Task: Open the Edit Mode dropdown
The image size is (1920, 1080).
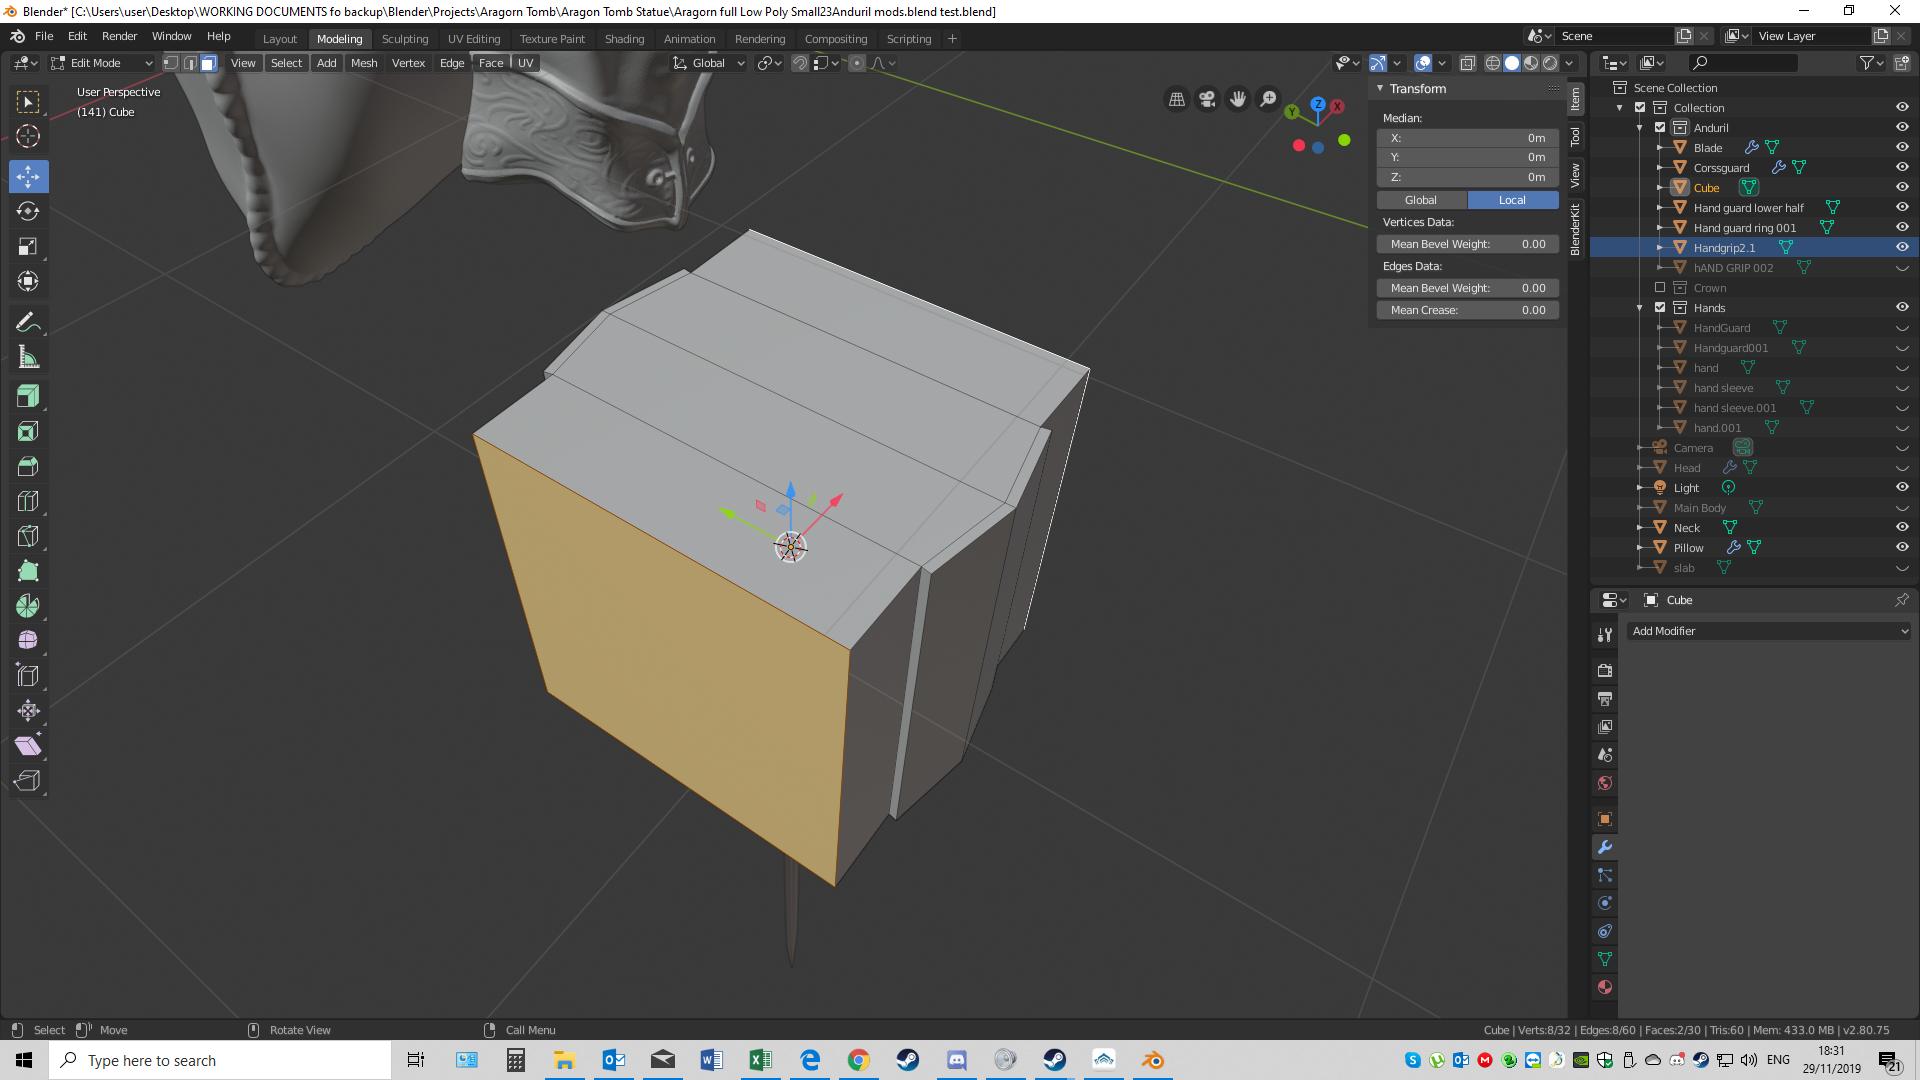Action: point(100,62)
